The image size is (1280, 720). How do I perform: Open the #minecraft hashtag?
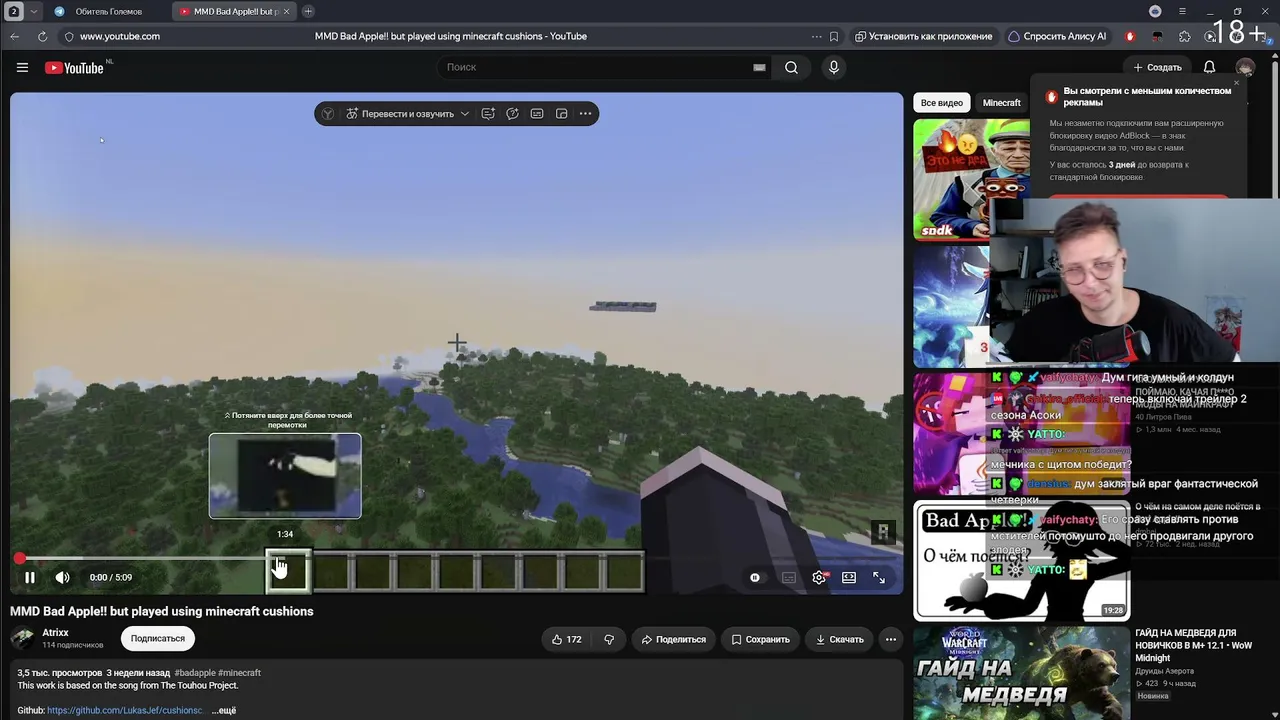(240, 673)
